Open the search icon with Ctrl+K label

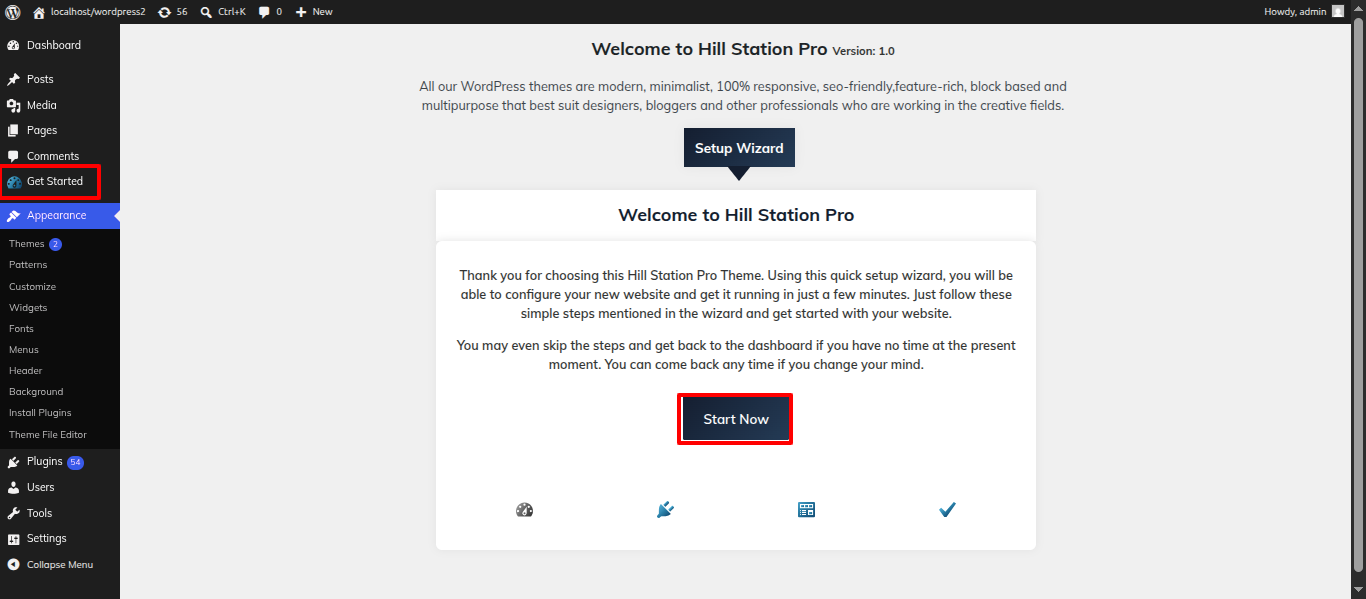pos(206,12)
